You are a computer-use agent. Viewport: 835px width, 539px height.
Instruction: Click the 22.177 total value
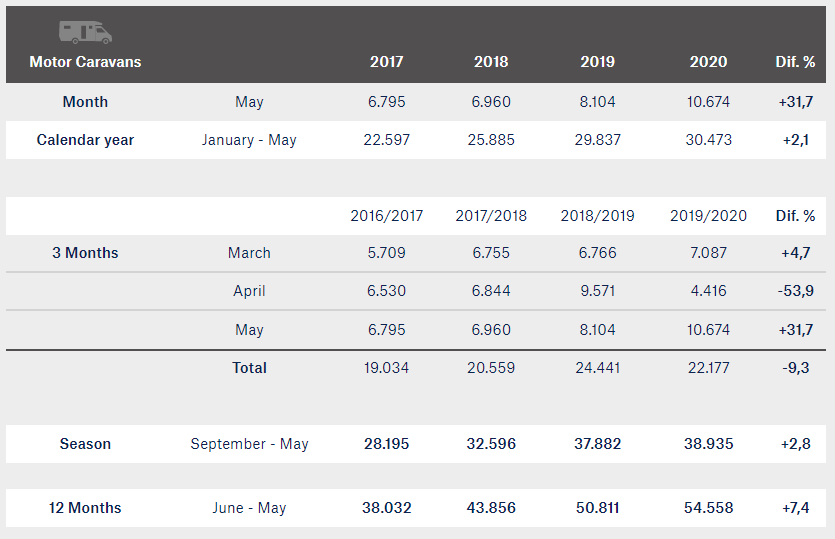[708, 368]
